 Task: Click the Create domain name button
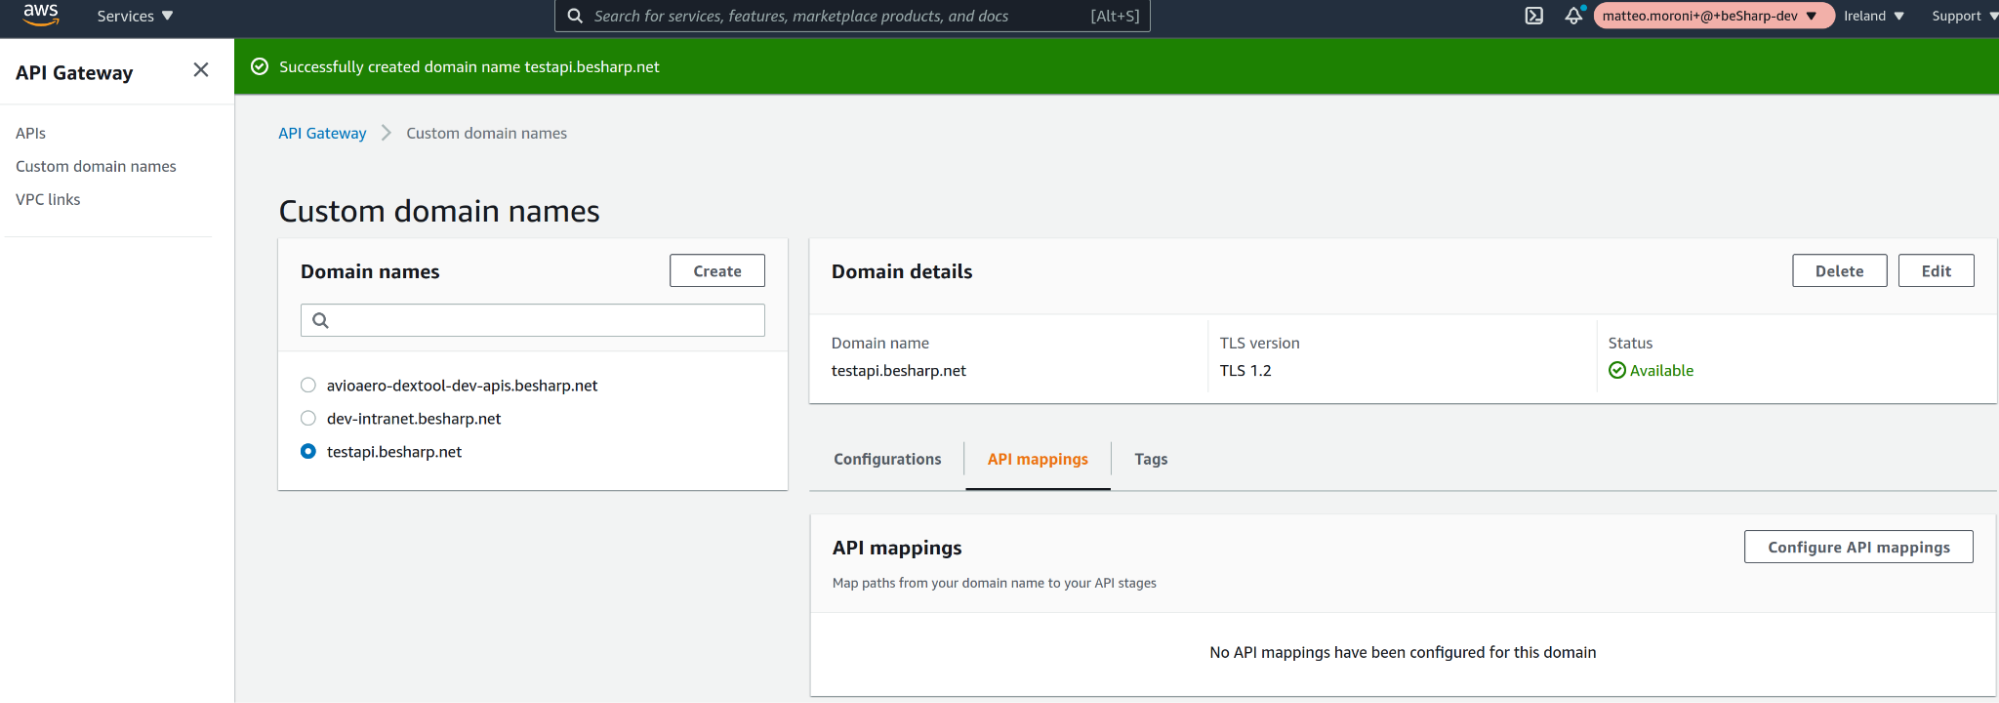(717, 271)
